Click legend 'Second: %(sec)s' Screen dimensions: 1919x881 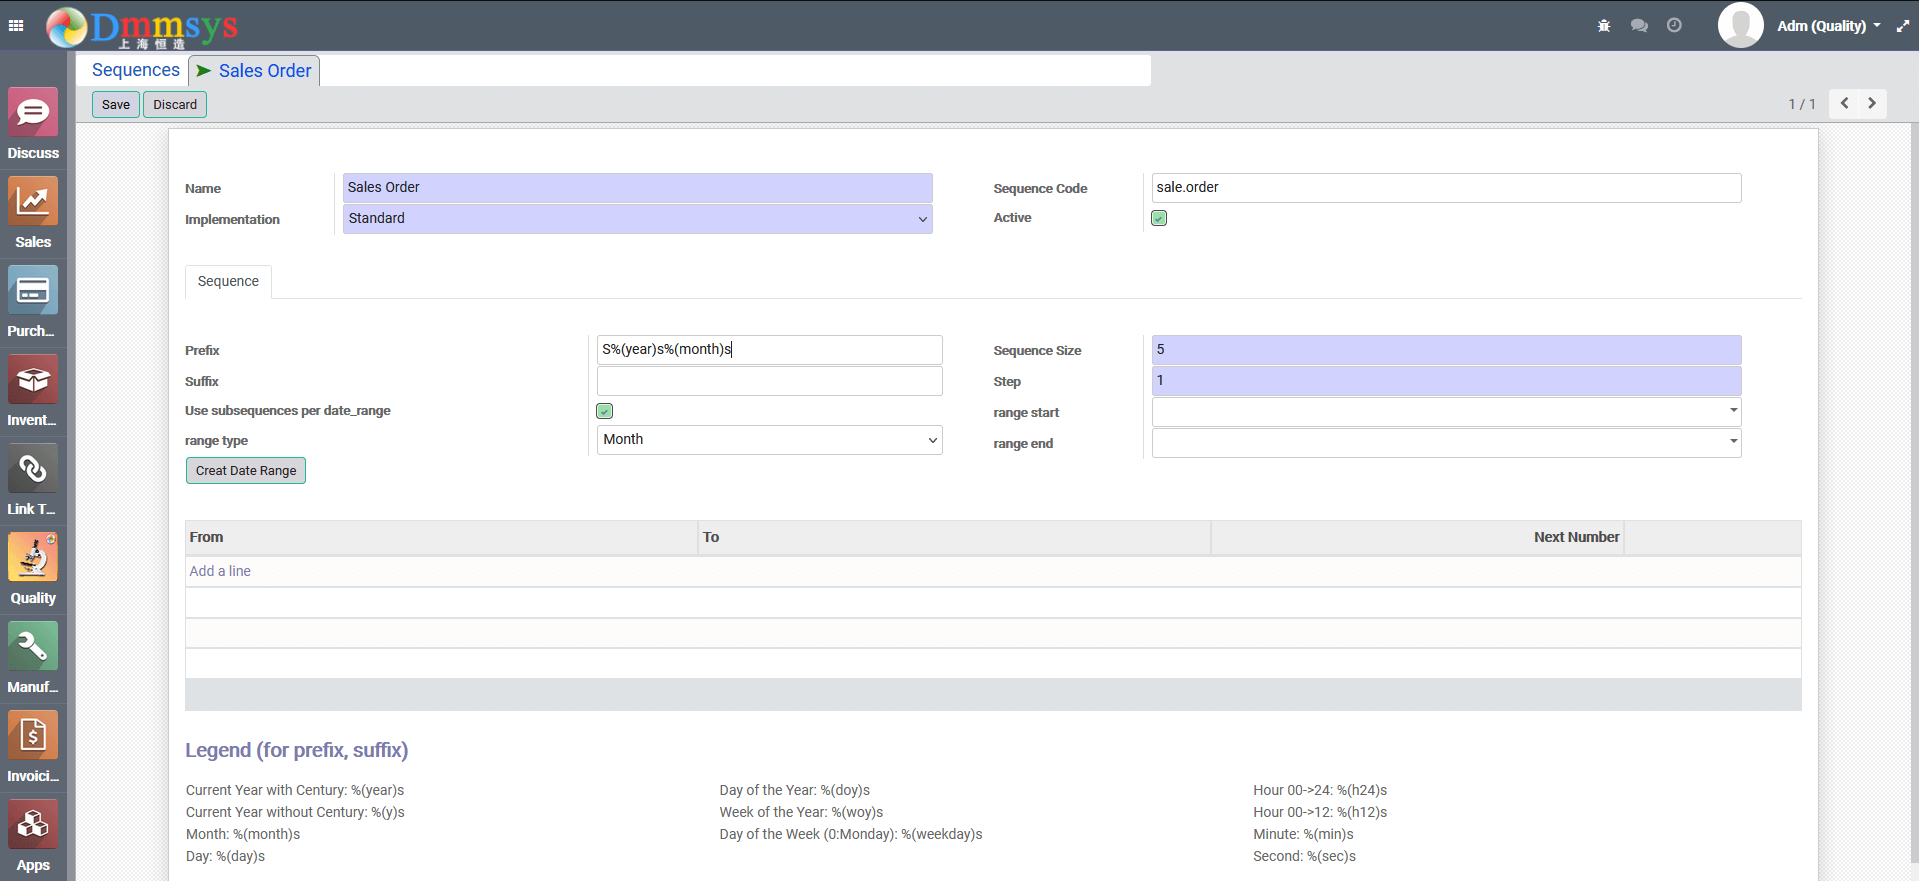[1304, 856]
